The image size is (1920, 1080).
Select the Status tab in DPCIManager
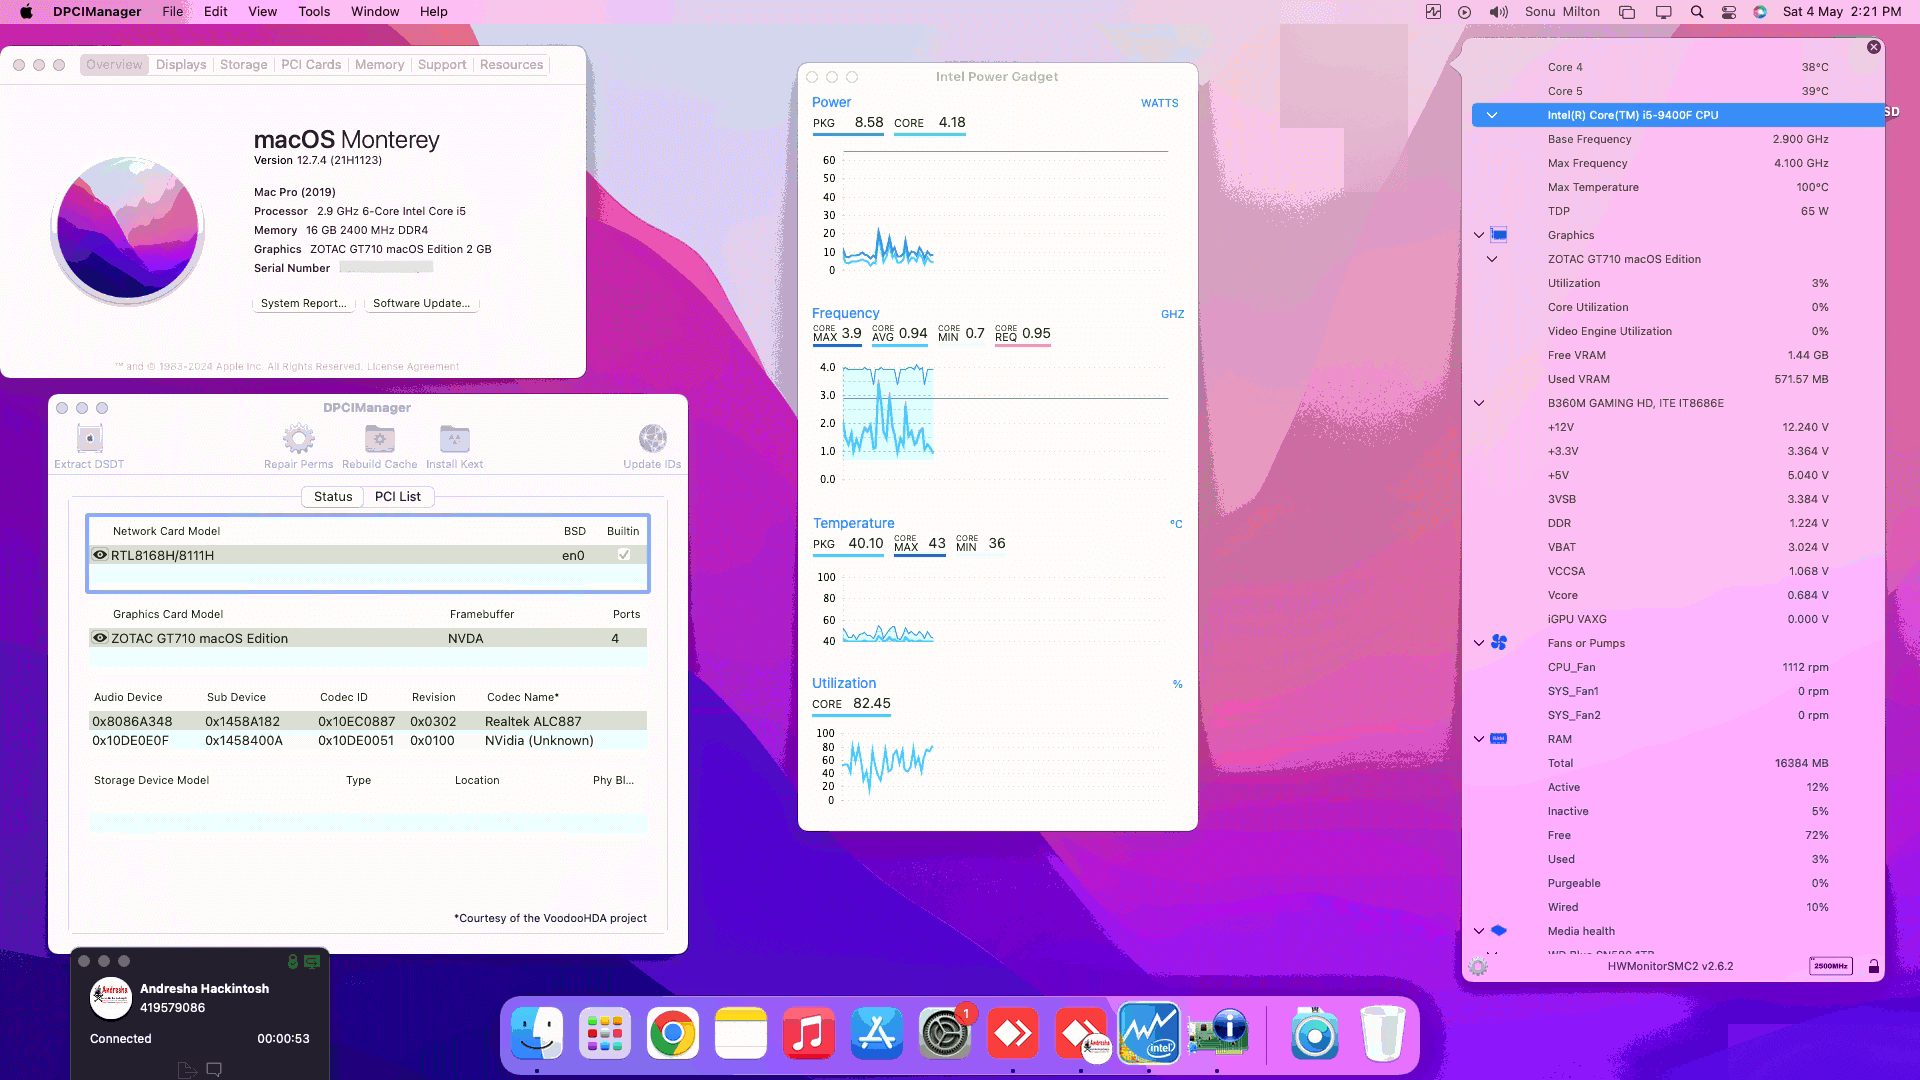(333, 497)
